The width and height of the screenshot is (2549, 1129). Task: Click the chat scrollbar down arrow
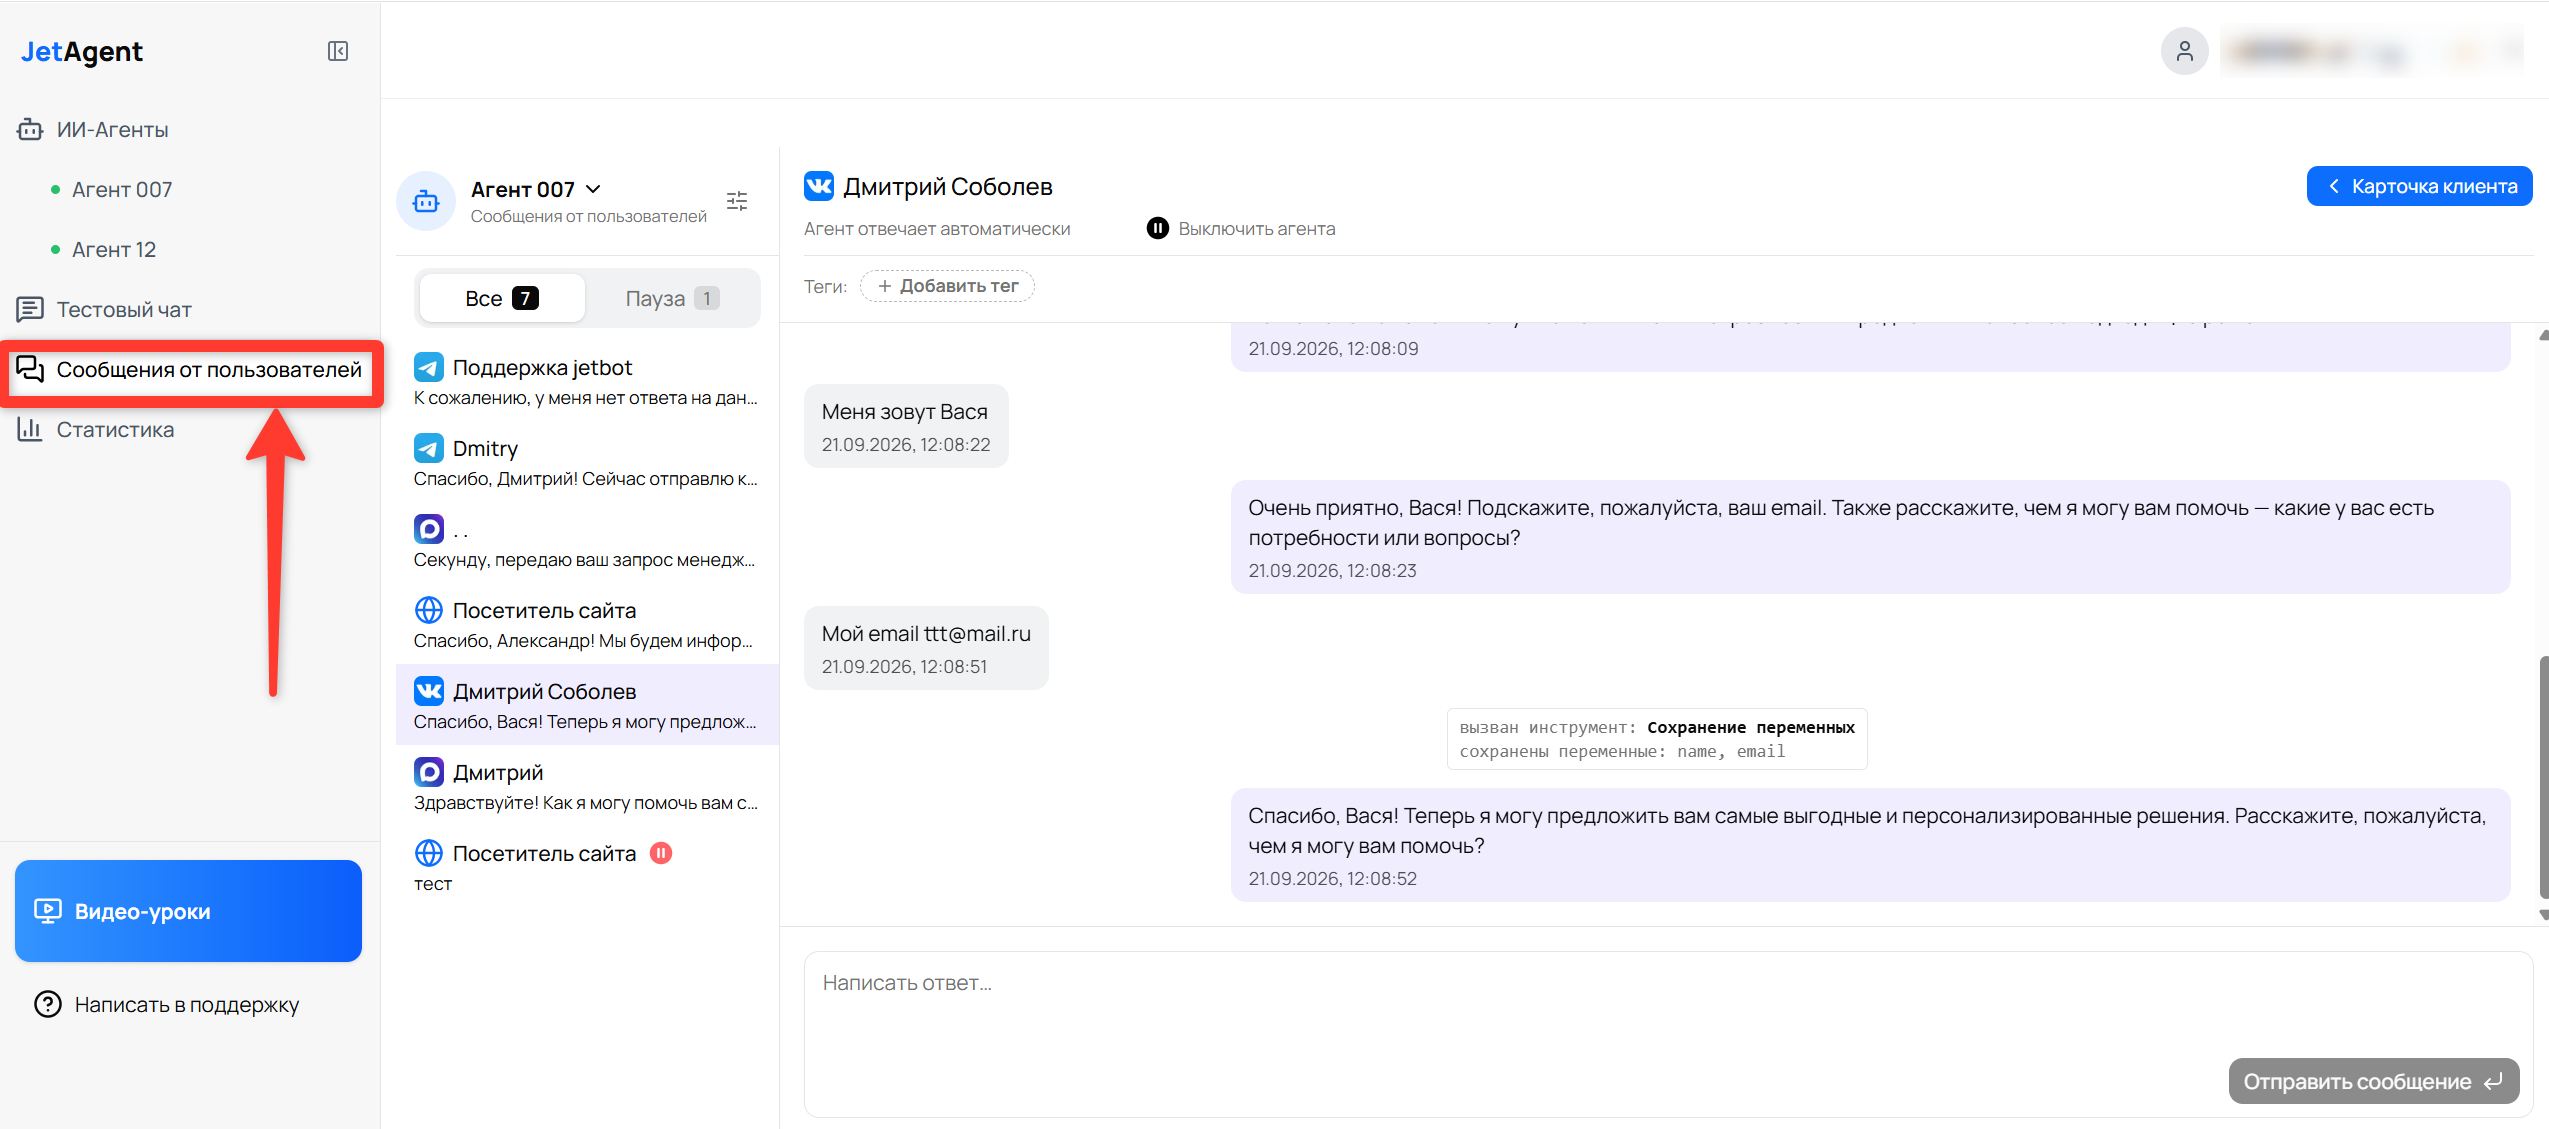pos(2543,915)
